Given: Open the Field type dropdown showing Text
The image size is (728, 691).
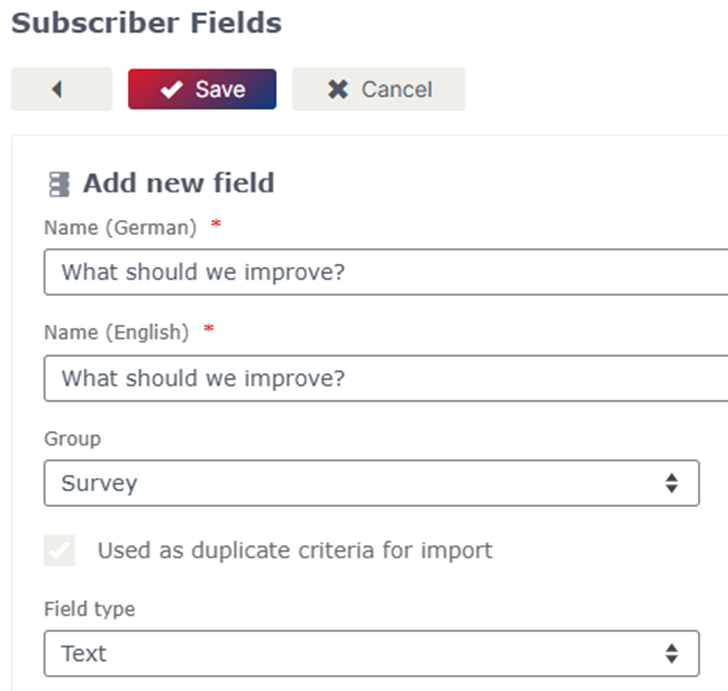Looking at the screenshot, I should coord(371,653).
